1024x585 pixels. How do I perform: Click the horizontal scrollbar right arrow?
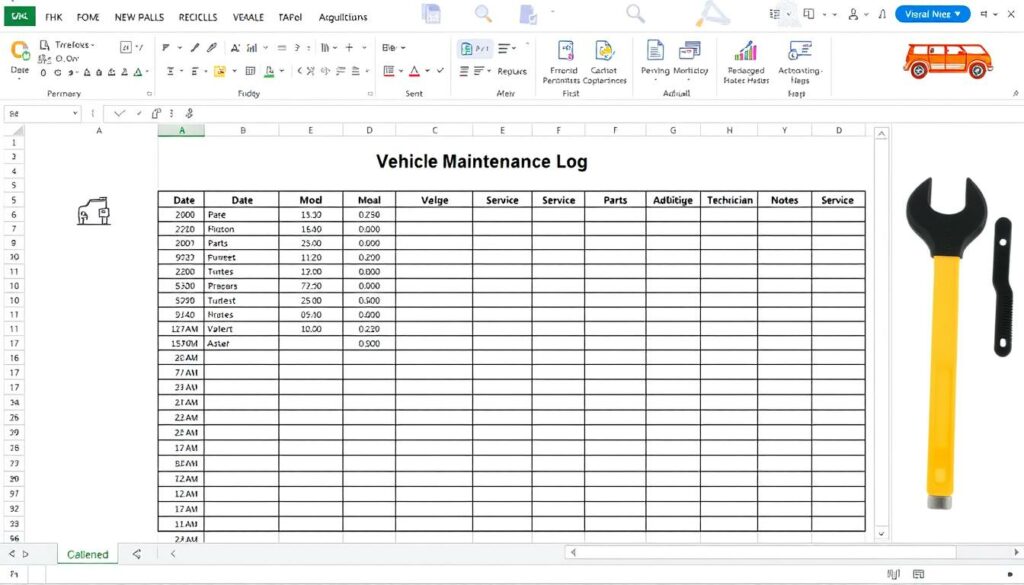tap(1016, 552)
